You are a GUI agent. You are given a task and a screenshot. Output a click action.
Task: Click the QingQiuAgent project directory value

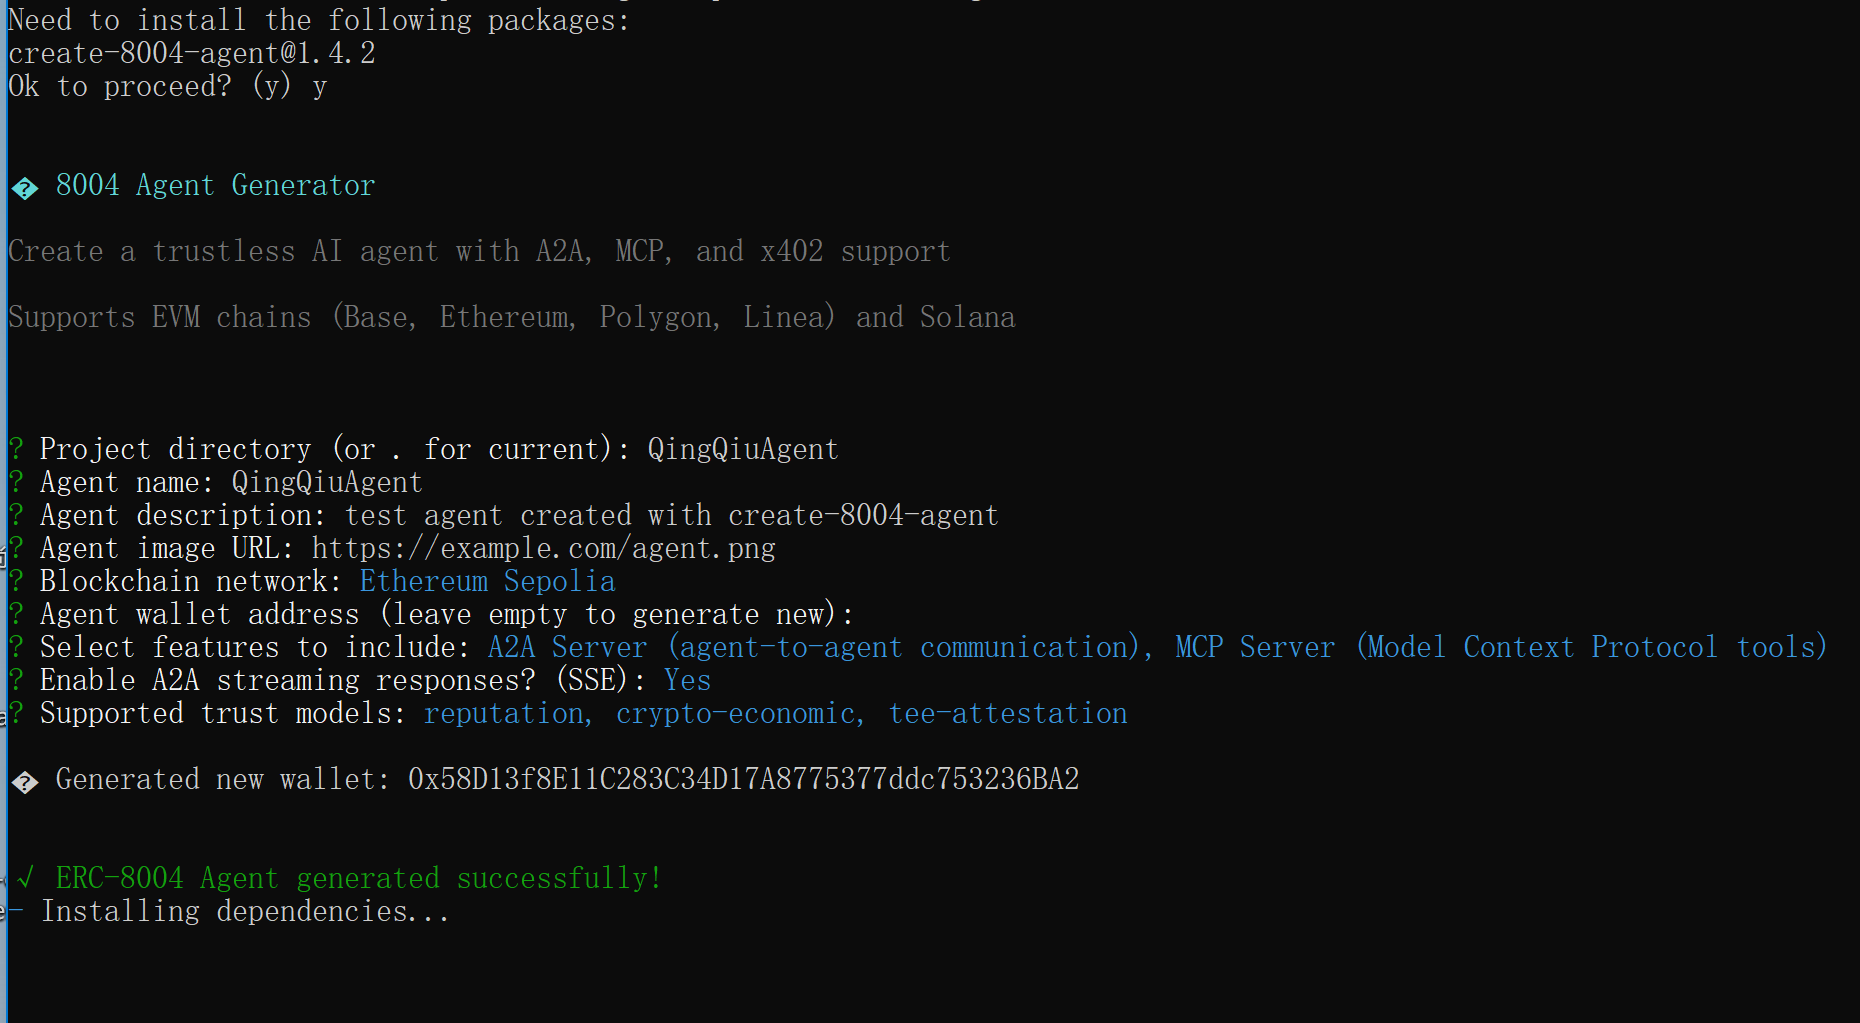[742, 449]
